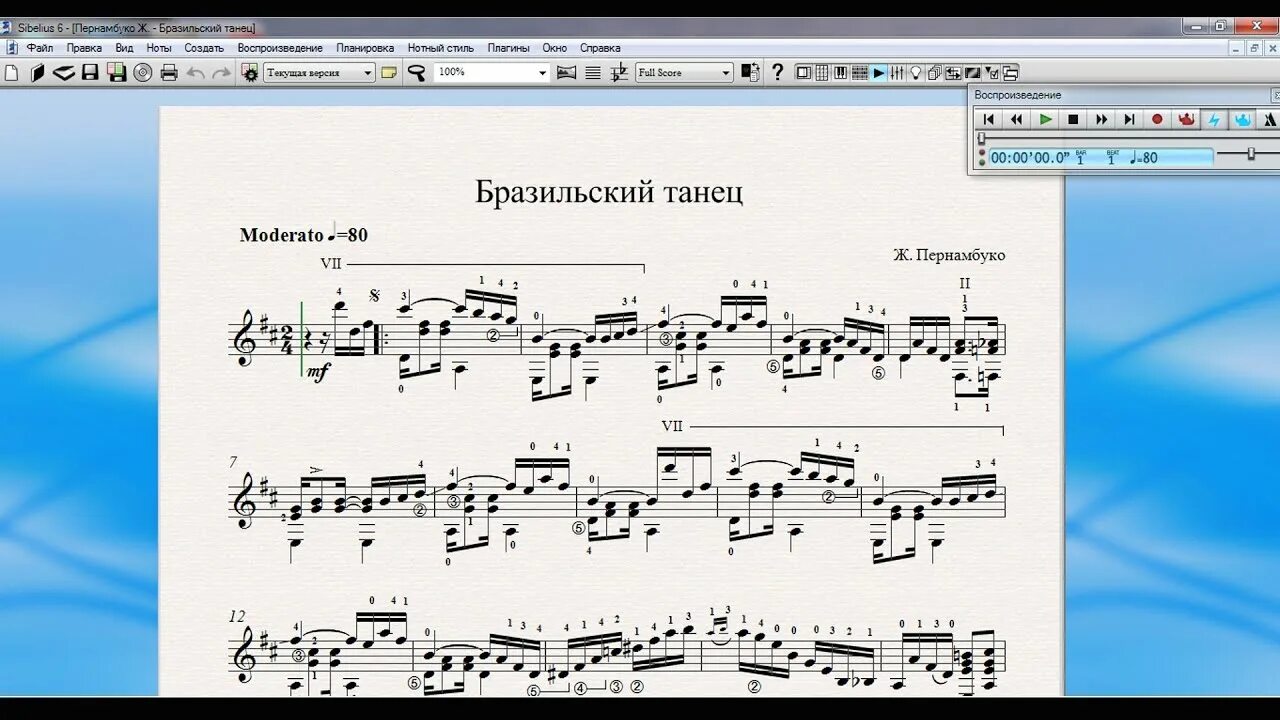Show the Keyboard window with the piano keys icon
Viewport: 1280px width, 720px height.
point(841,72)
